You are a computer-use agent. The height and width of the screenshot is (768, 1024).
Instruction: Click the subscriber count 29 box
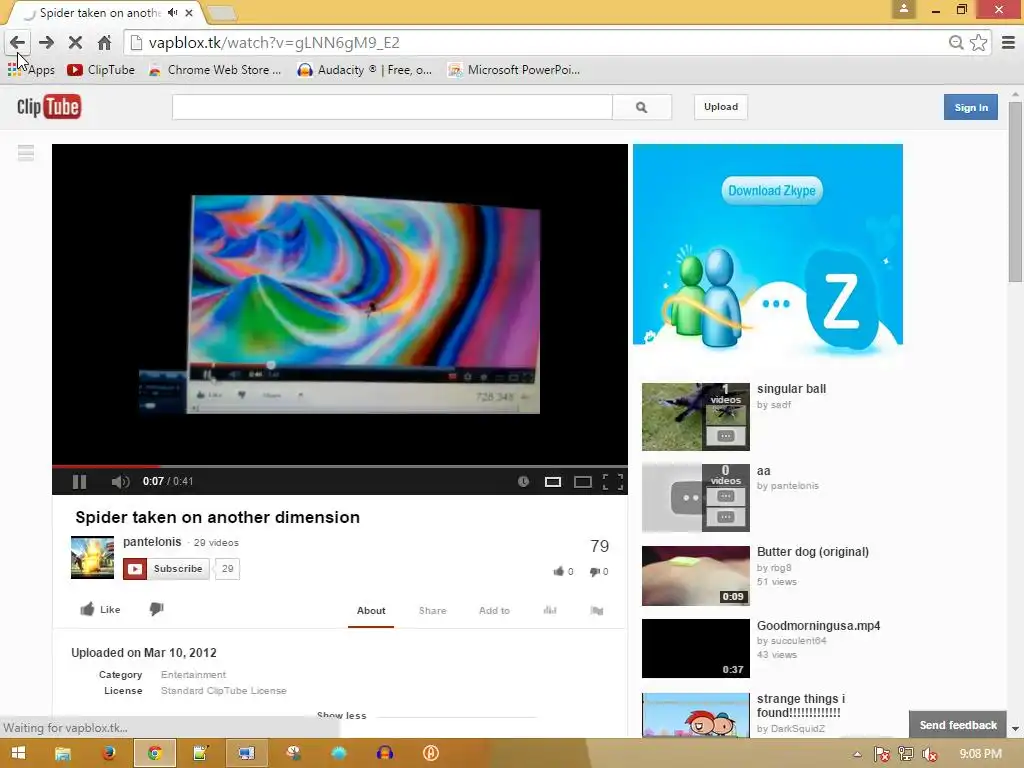click(227, 569)
